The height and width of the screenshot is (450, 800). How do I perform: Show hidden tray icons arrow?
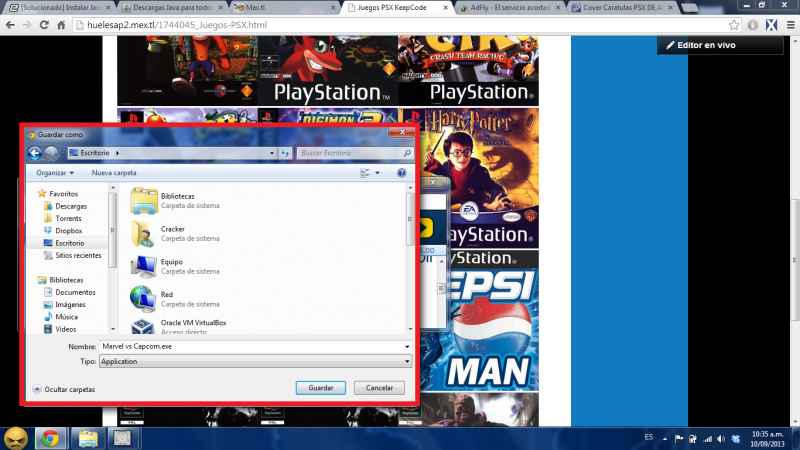click(x=665, y=439)
